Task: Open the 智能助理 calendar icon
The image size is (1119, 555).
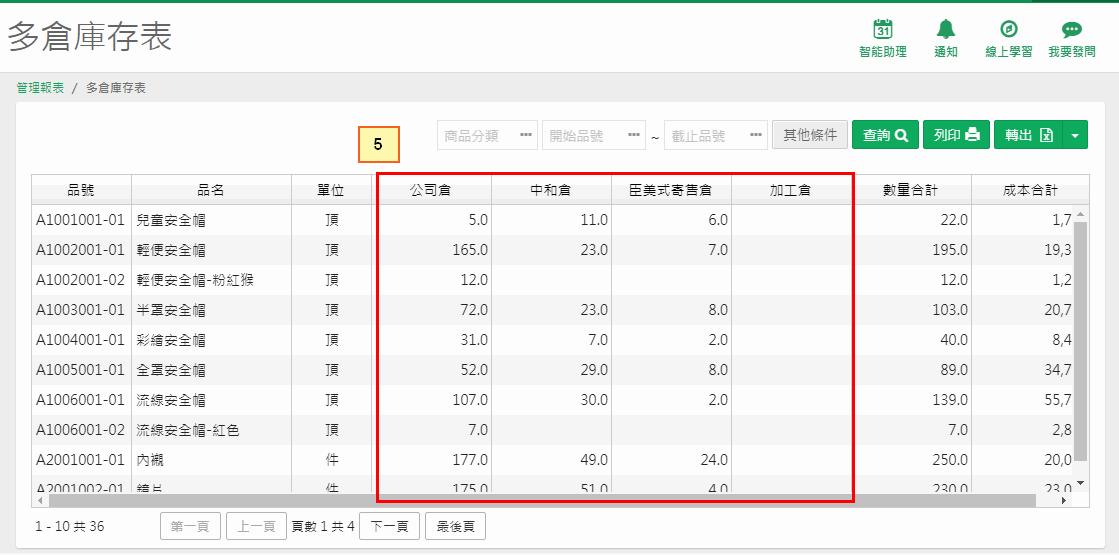Action: 883,29
